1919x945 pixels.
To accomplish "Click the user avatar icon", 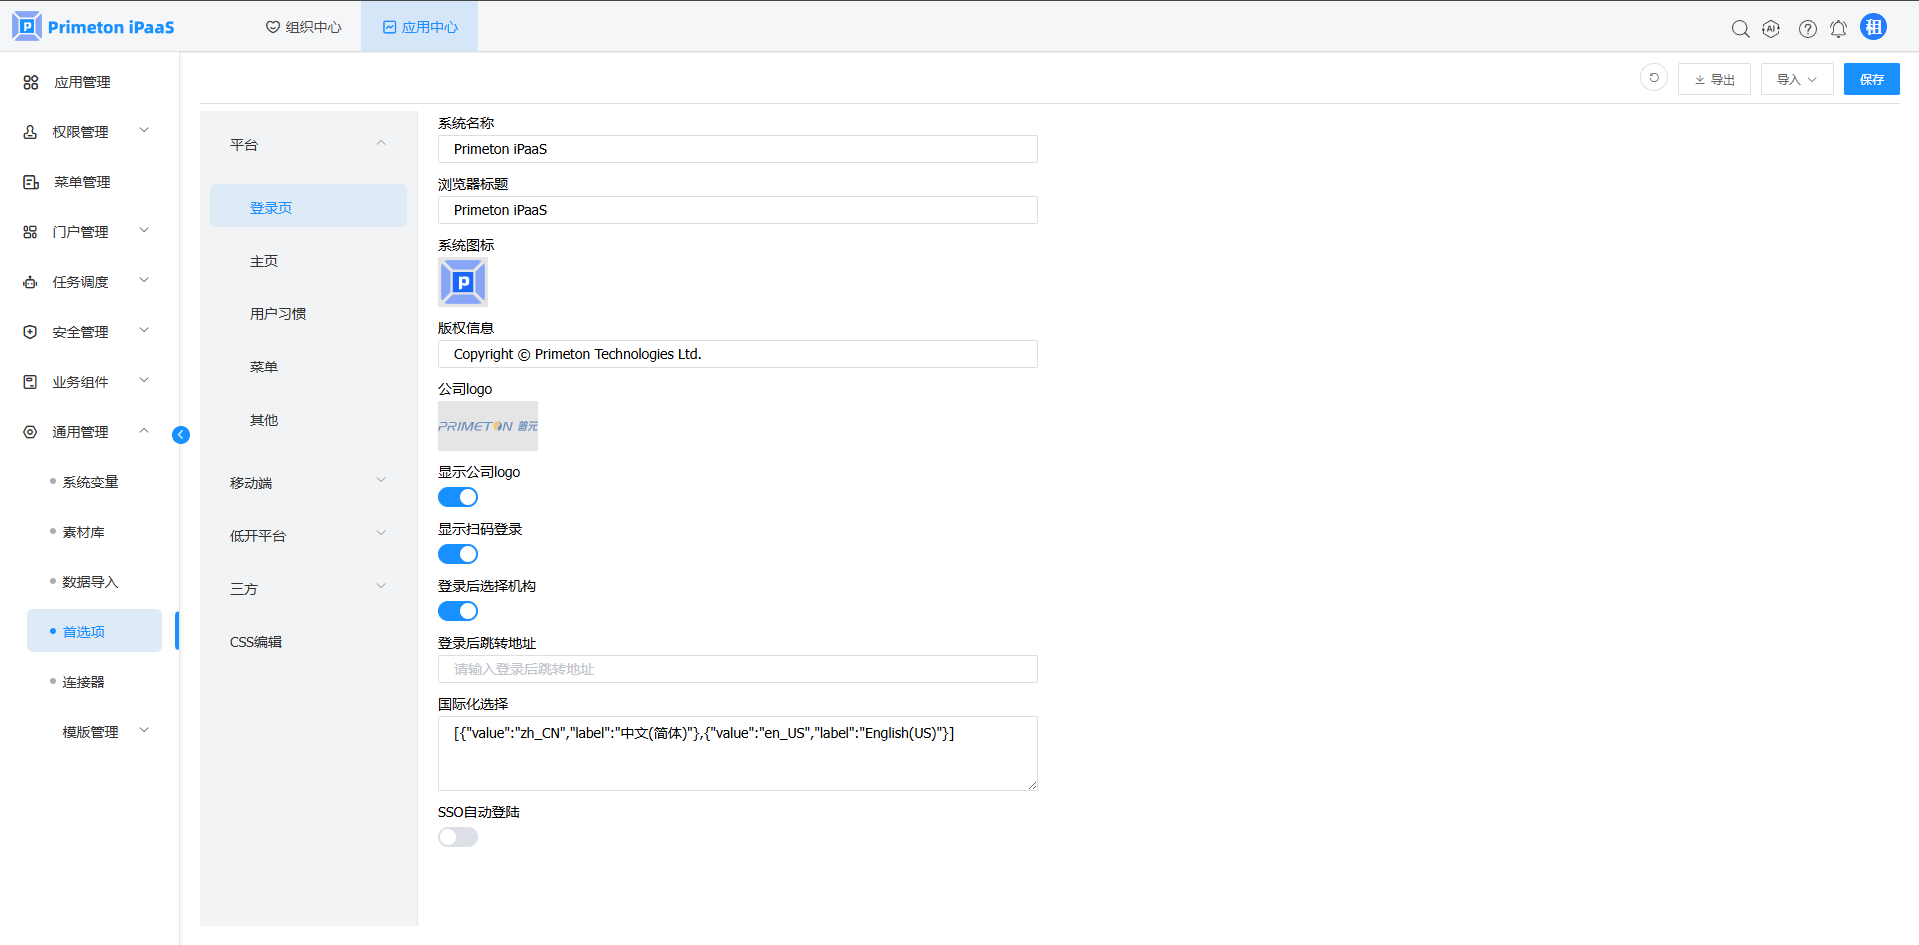I will [1873, 27].
